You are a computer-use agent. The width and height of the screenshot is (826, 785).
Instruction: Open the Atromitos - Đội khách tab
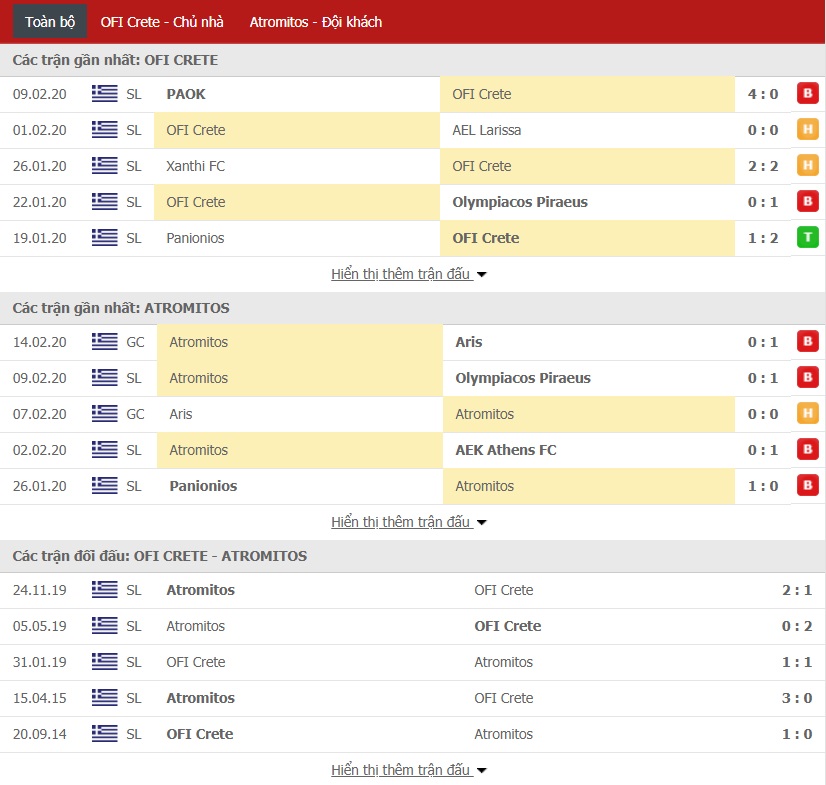316,22
